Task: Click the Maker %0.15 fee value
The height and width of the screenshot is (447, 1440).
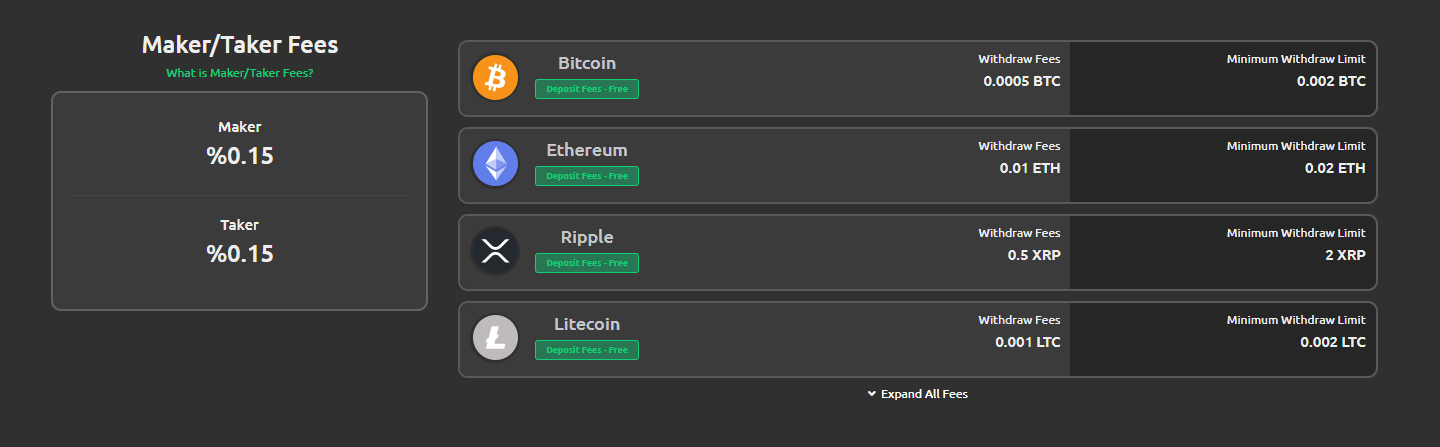Action: 240,156
